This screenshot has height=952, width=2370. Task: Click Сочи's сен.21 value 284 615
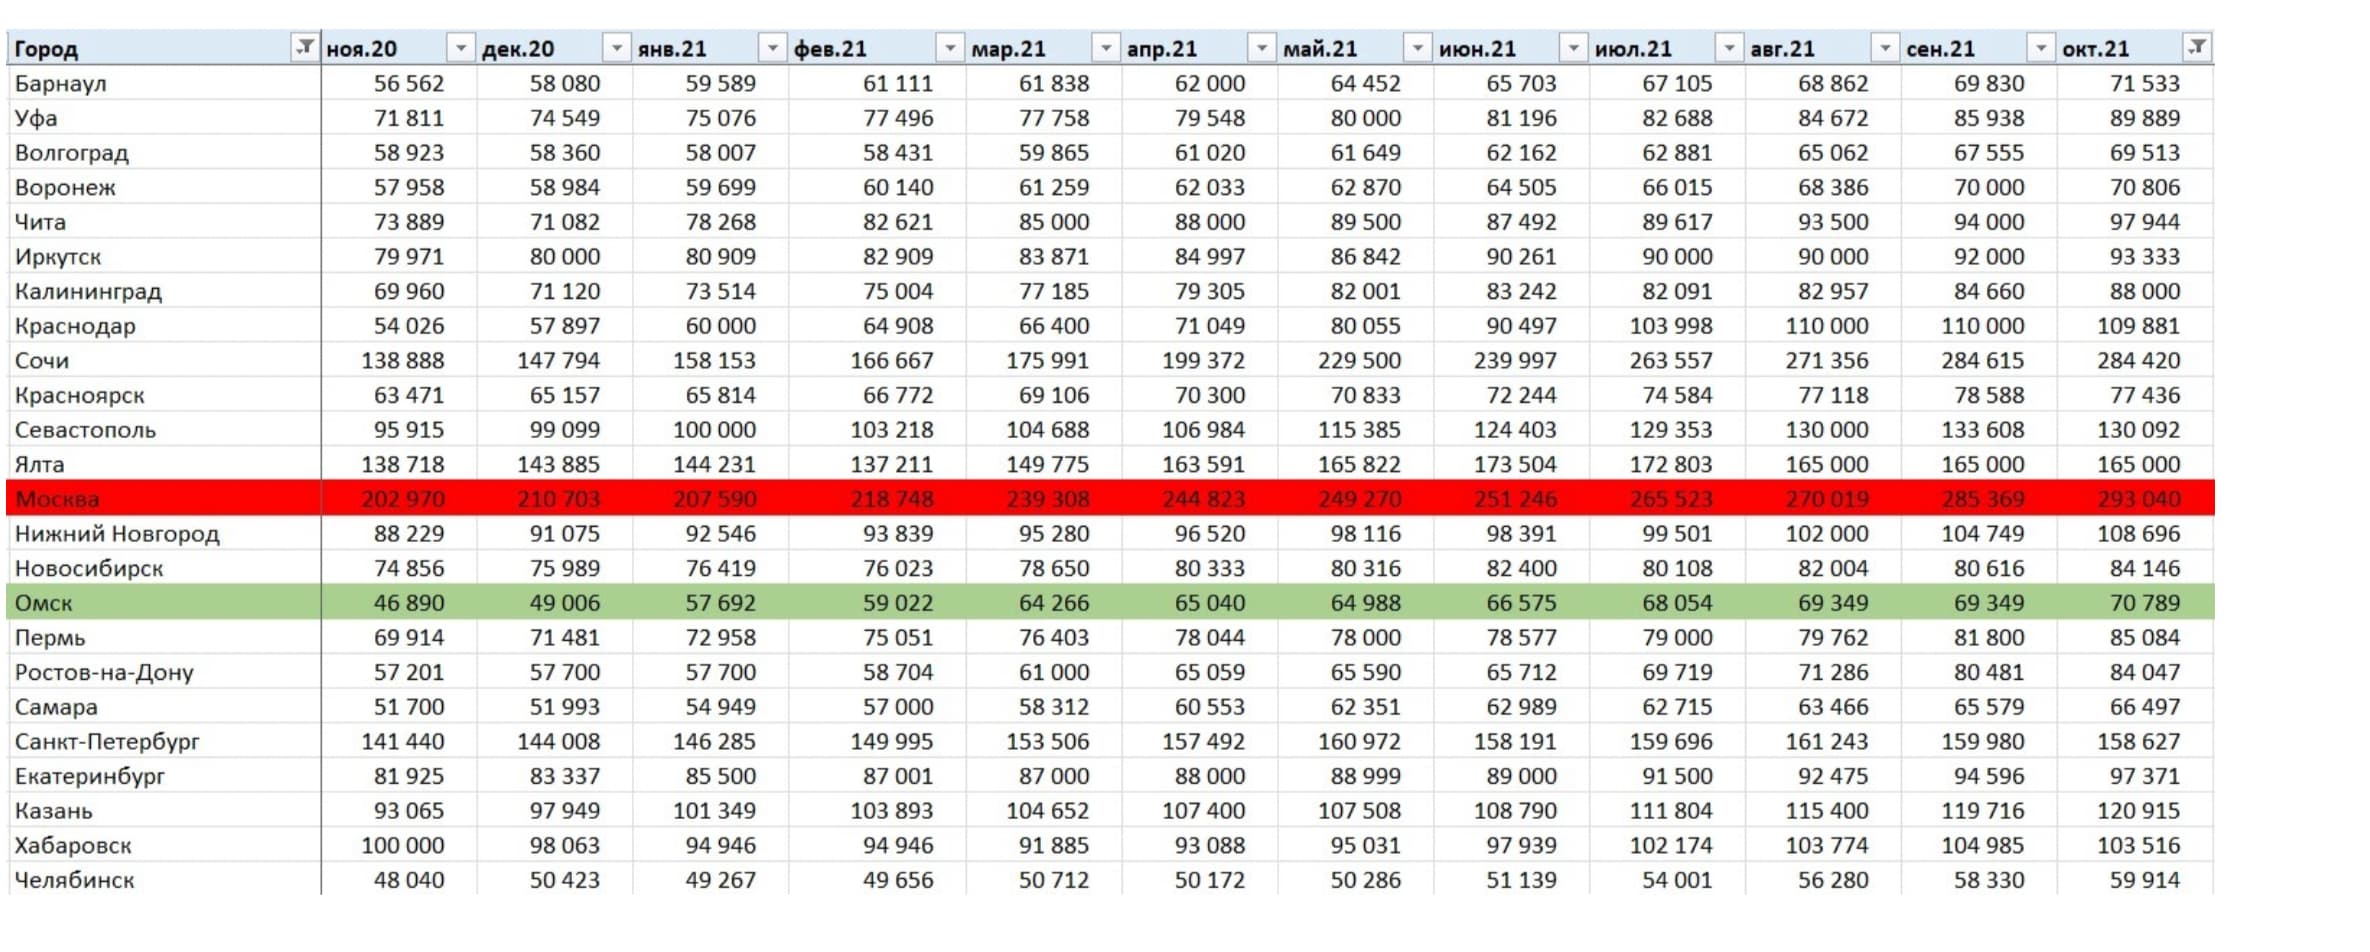1983,361
